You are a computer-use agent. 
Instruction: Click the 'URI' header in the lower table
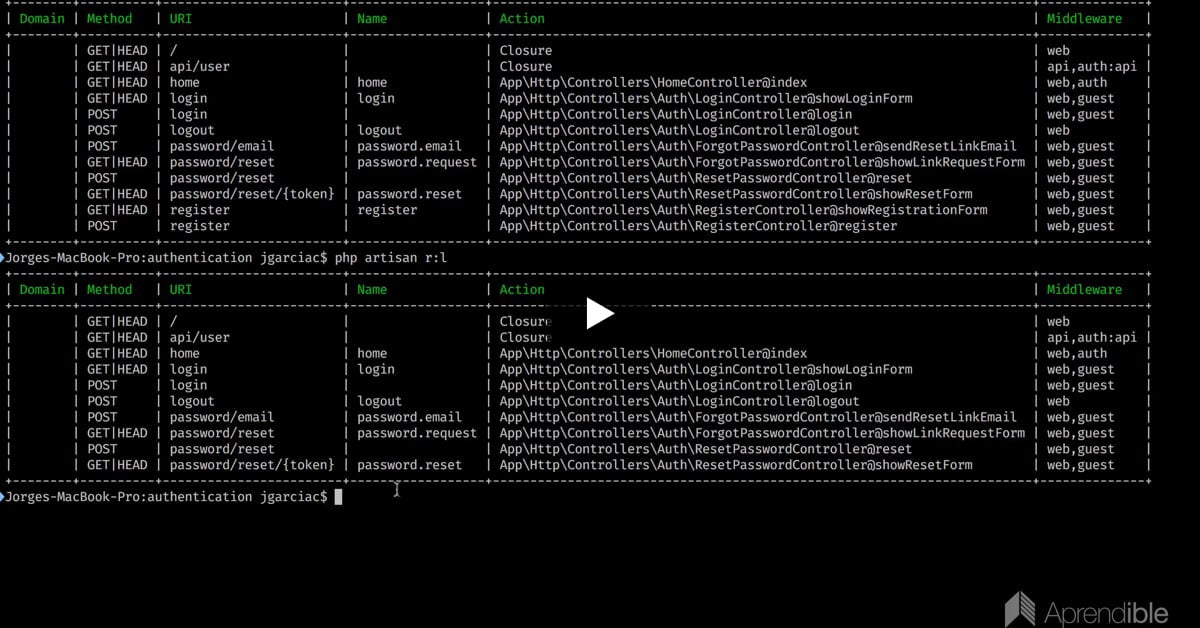click(x=181, y=289)
